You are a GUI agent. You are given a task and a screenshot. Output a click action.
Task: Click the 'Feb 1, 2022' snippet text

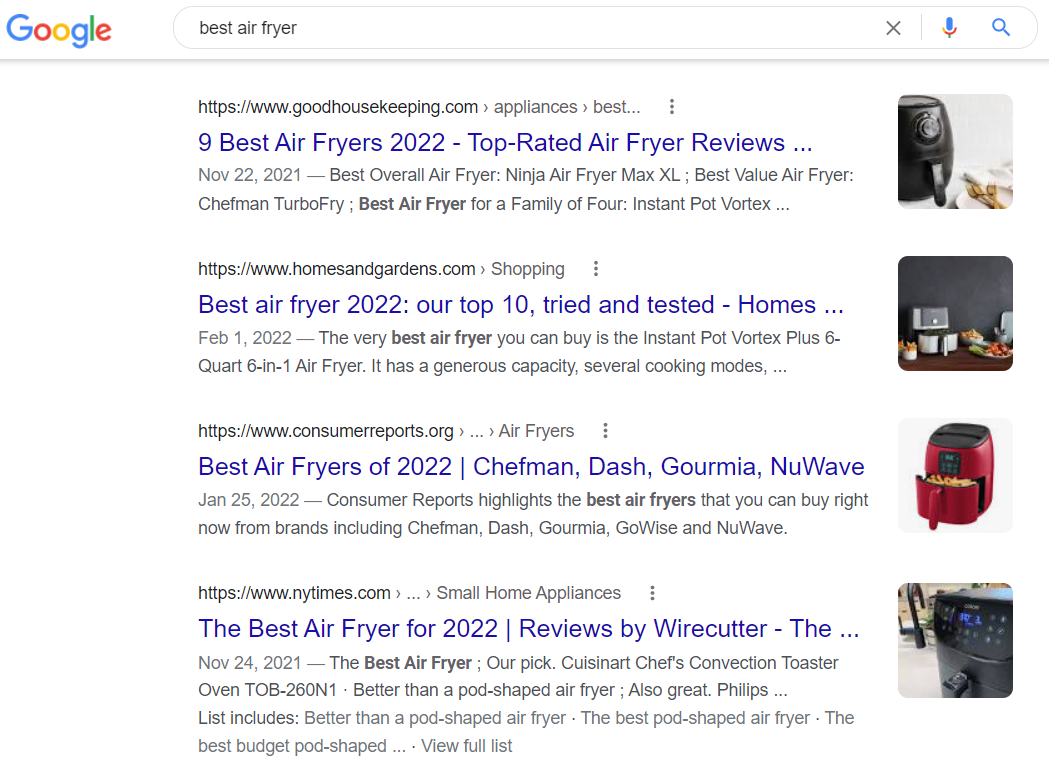click(245, 338)
